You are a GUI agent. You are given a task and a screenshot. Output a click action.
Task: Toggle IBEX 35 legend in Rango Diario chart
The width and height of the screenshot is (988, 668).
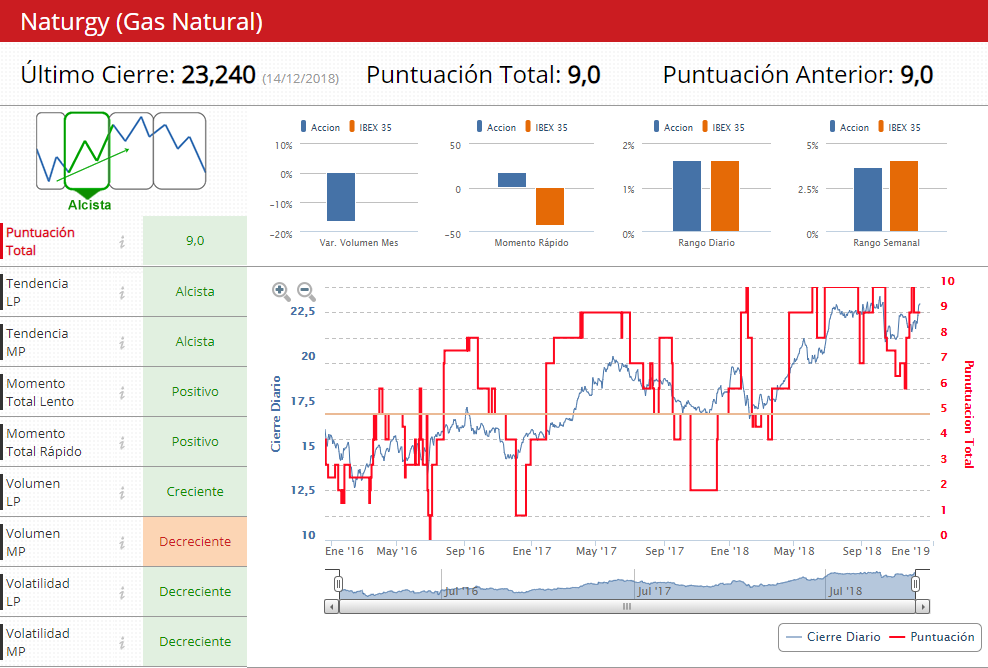(723, 127)
